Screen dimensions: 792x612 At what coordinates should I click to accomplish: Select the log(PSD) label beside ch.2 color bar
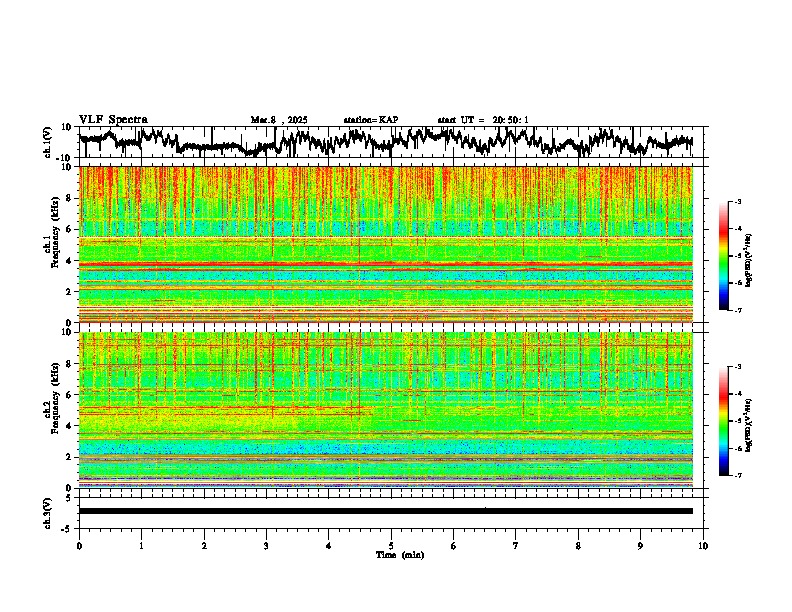[x=749, y=425]
